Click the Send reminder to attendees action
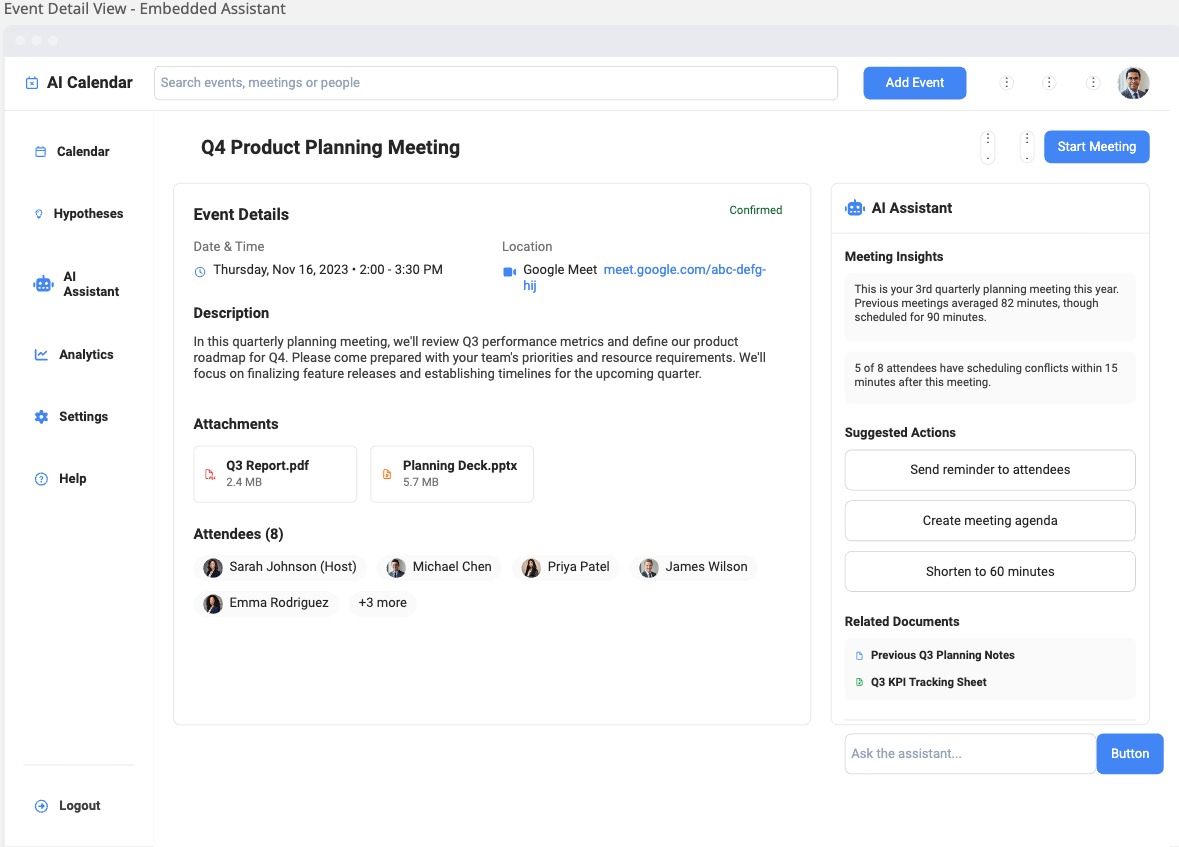The height and width of the screenshot is (847, 1179). [989, 469]
